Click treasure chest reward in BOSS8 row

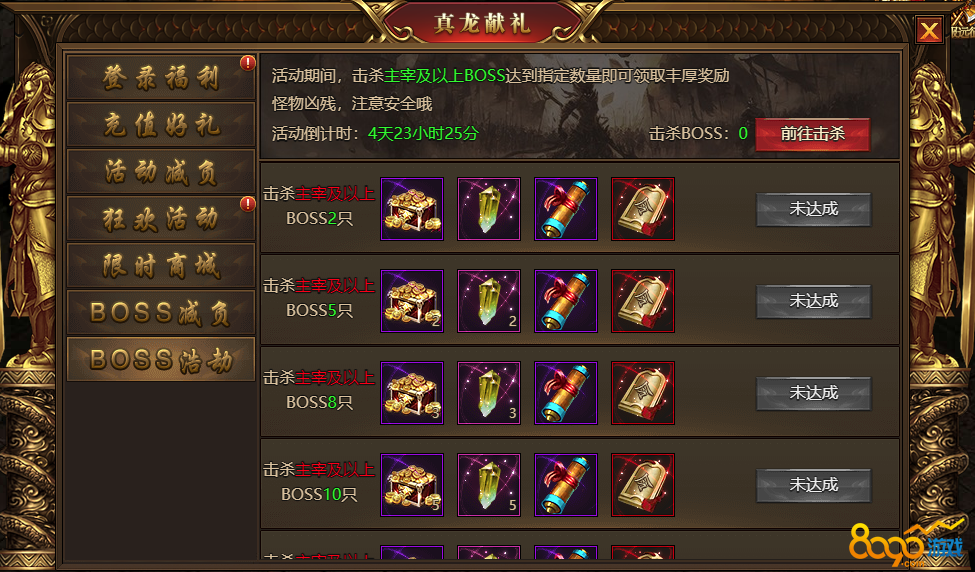[x=412, y=393]
